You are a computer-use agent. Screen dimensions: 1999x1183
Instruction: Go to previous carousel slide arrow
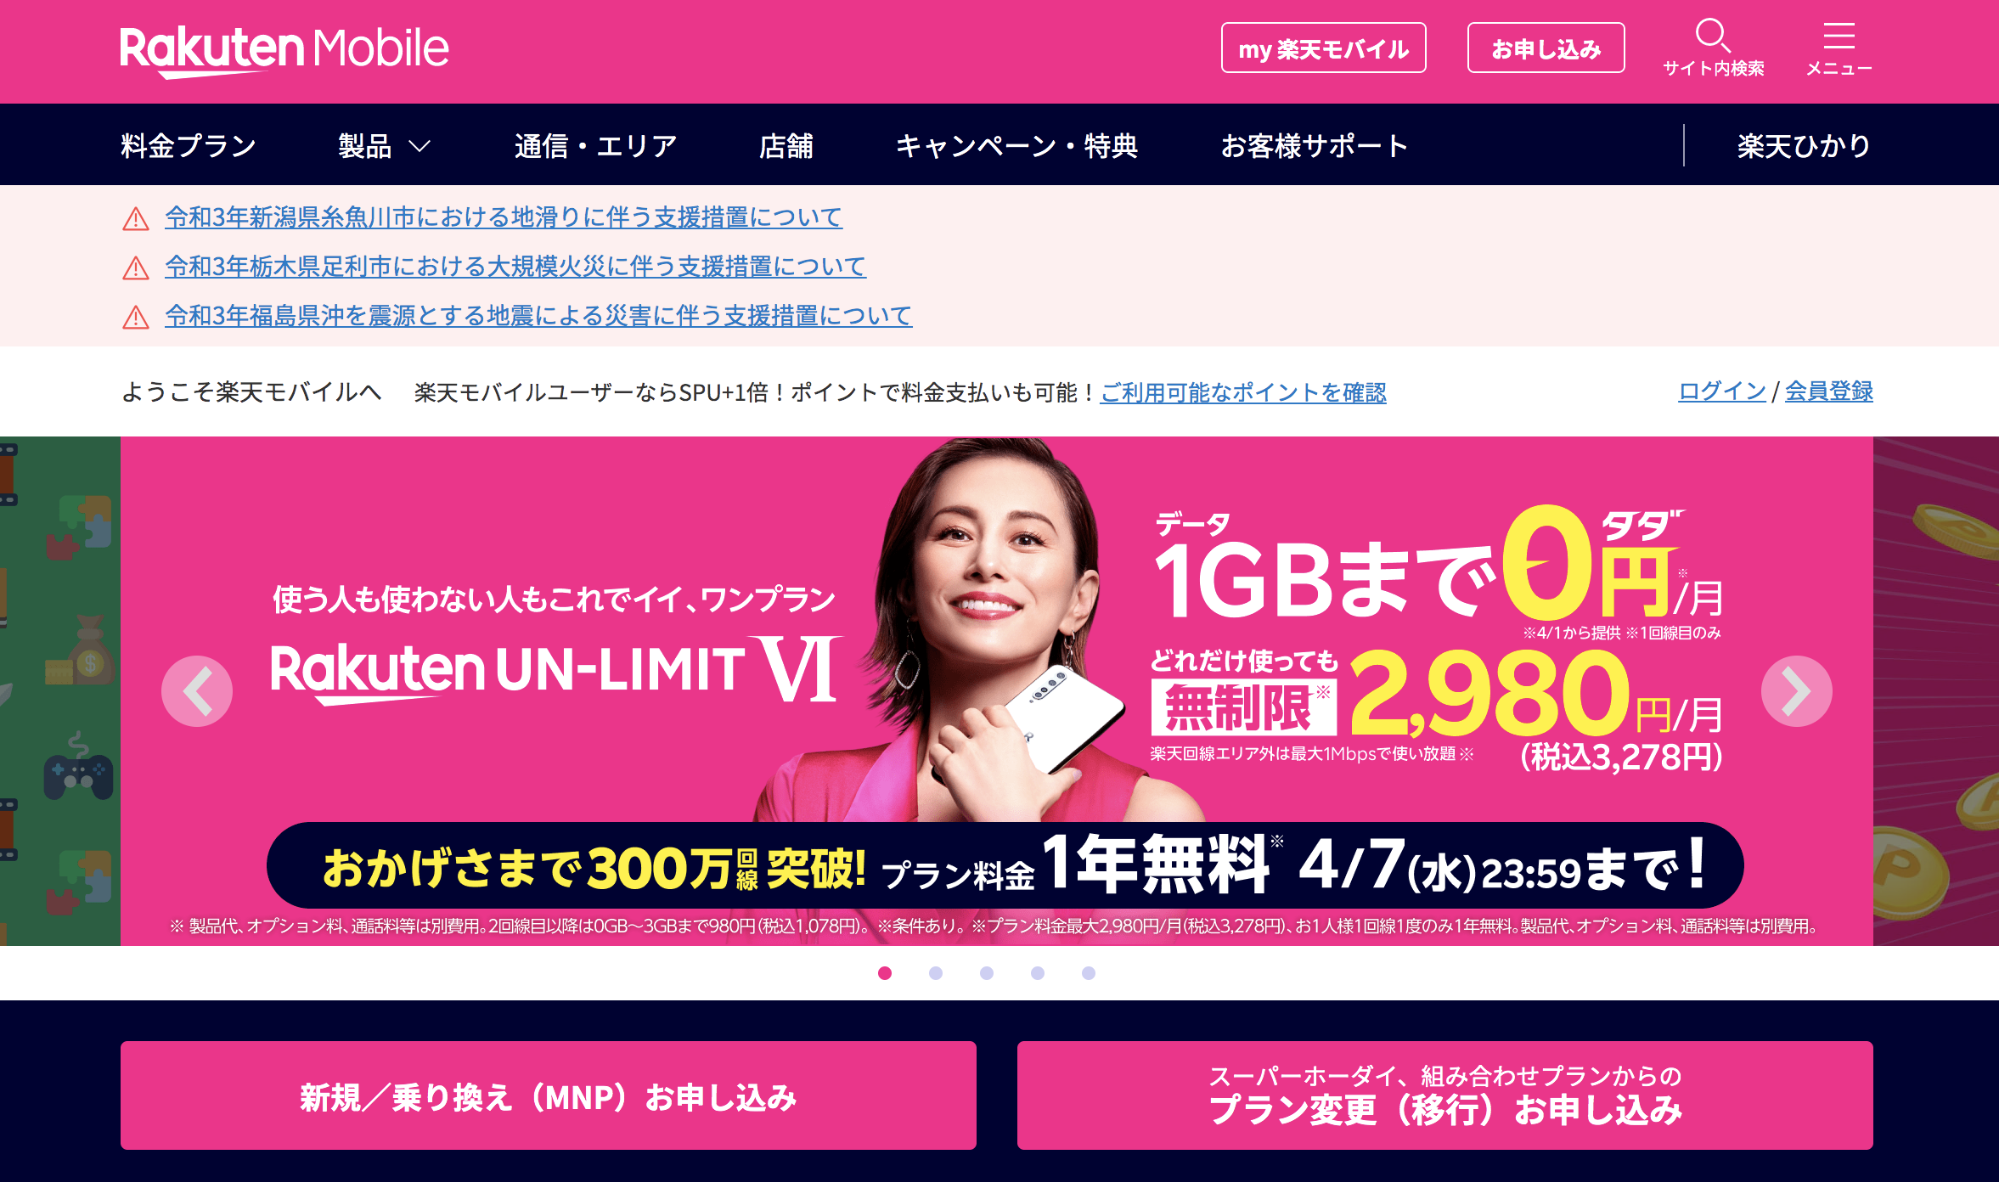pos(197,691)
